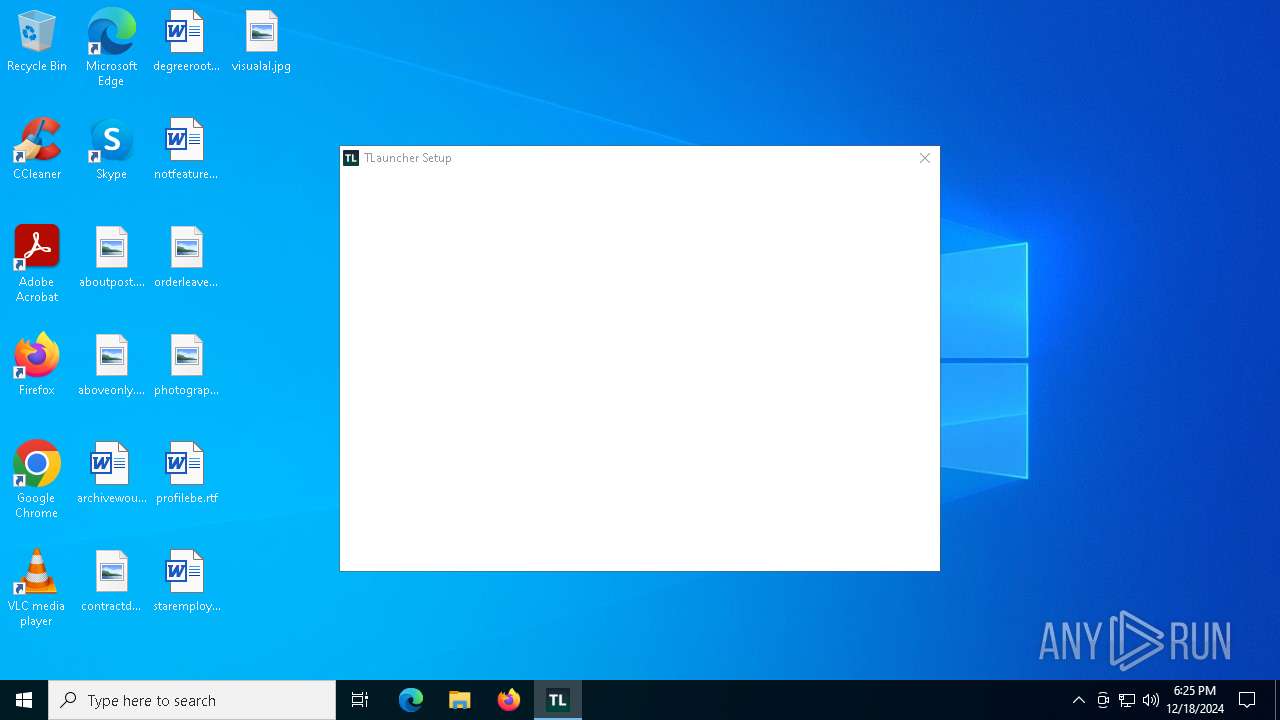Open network status tray icon
This screenshot has width=1280, height=720.
coord(1127,700)
